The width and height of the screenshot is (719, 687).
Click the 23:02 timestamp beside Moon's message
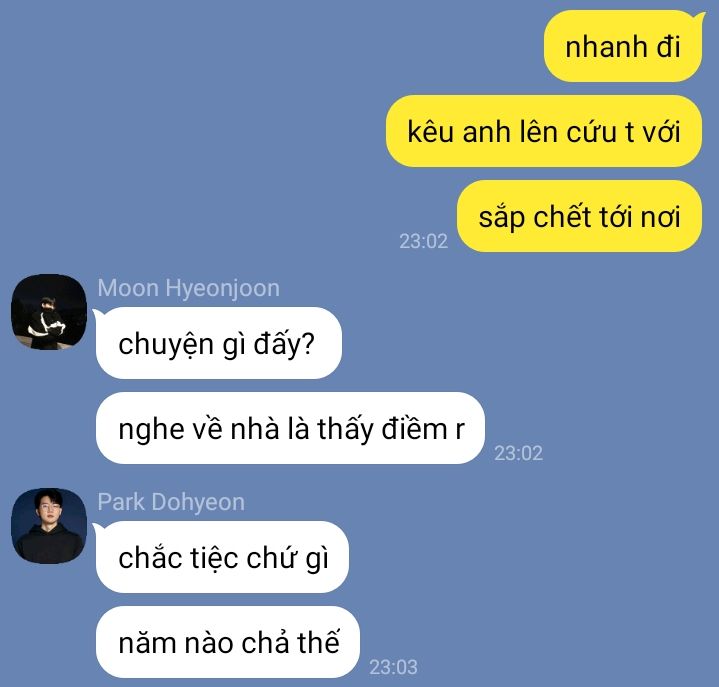[519, 453]
